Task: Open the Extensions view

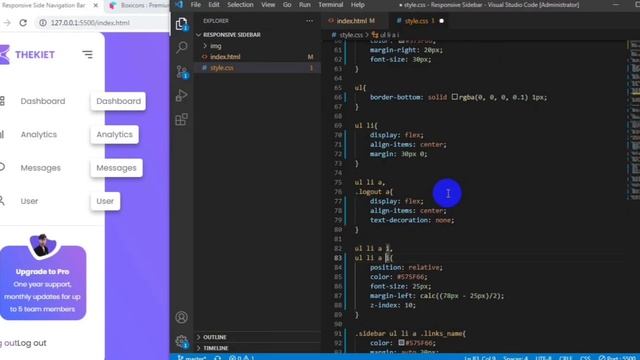Action: pos(182,119)
